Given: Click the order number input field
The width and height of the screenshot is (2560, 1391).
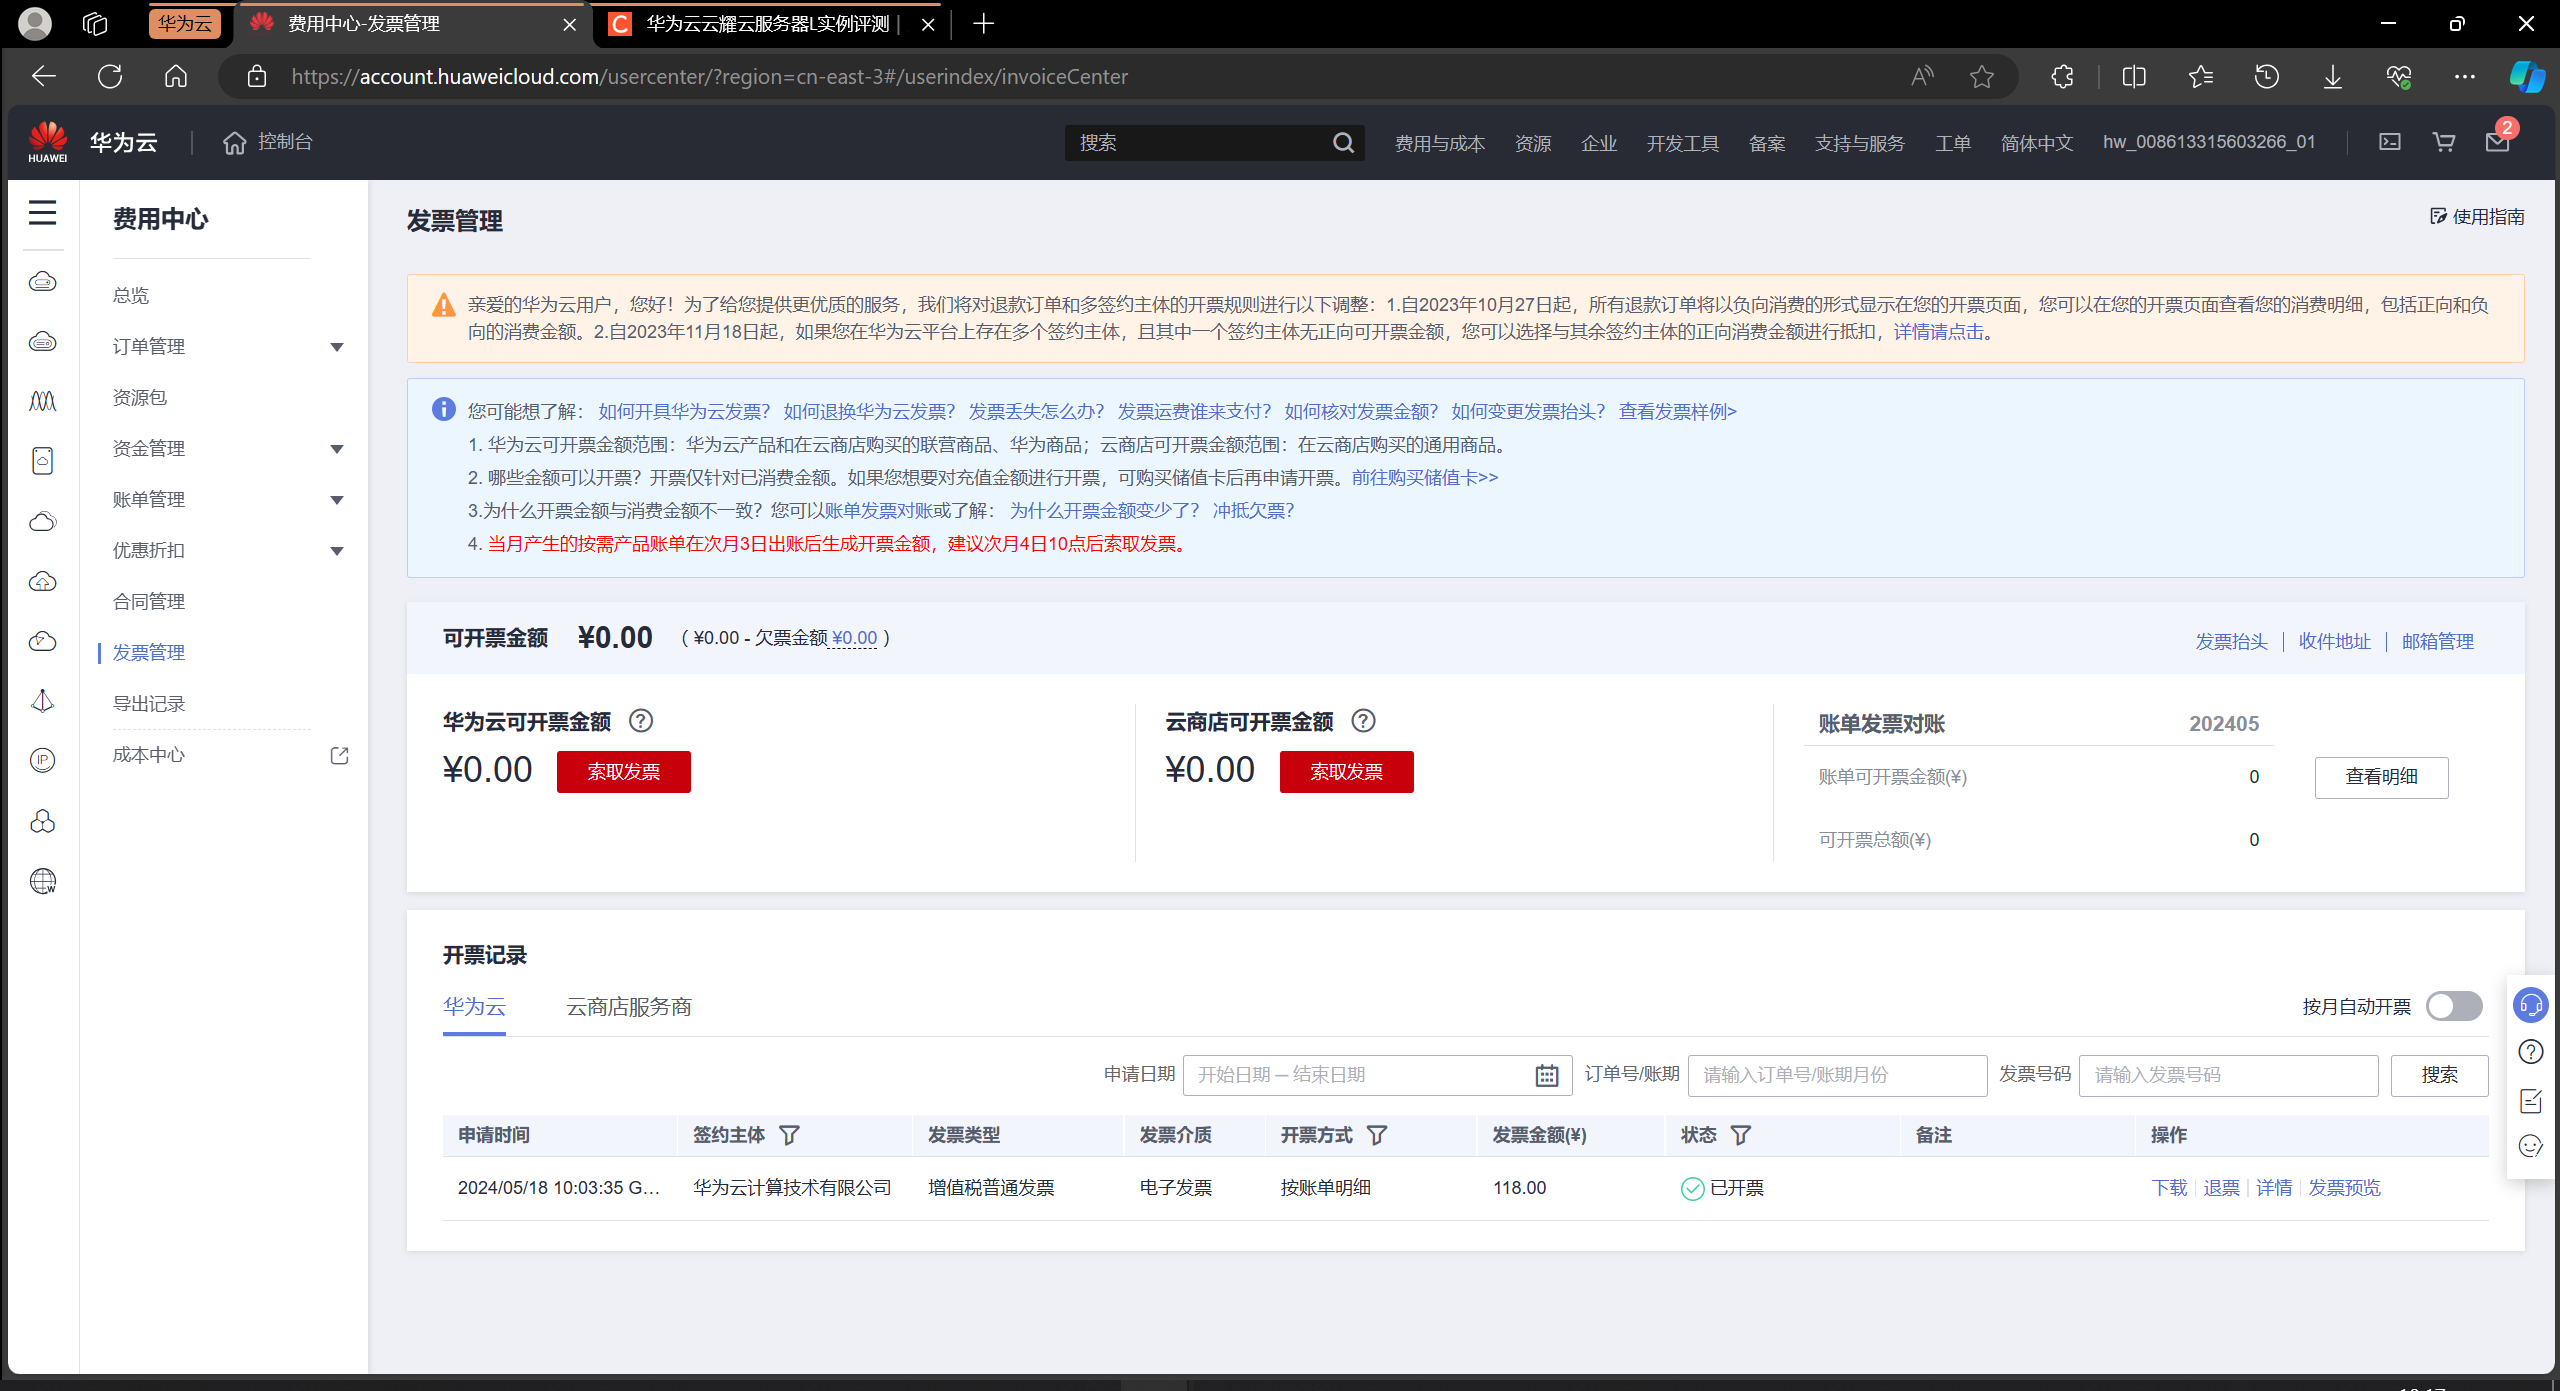Looking at the screenshot, I should (1837, 1075).
